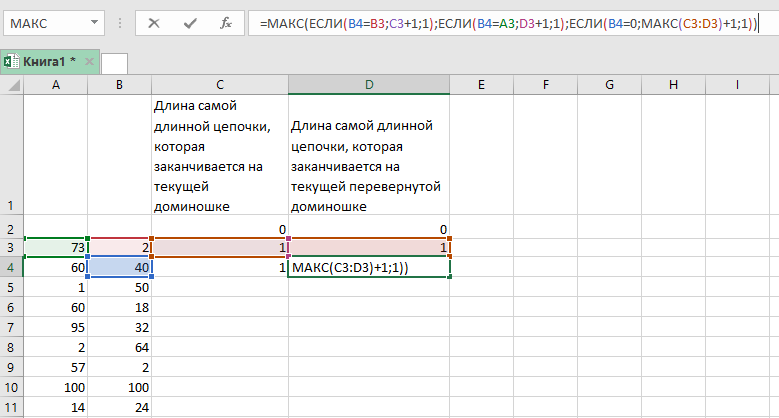Select column H by its header

point(673,85)
